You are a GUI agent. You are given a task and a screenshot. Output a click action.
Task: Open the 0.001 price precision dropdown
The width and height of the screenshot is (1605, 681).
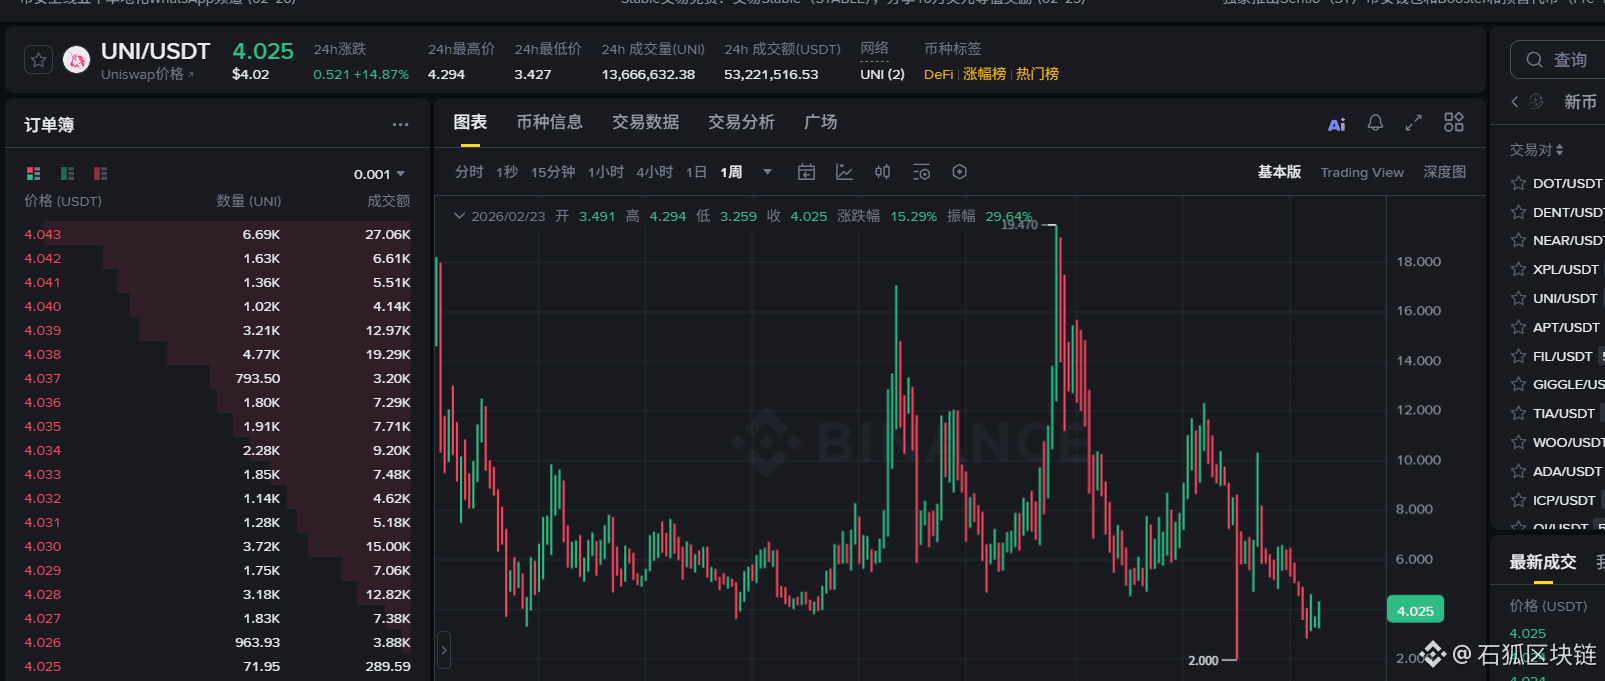coord(379,174)
